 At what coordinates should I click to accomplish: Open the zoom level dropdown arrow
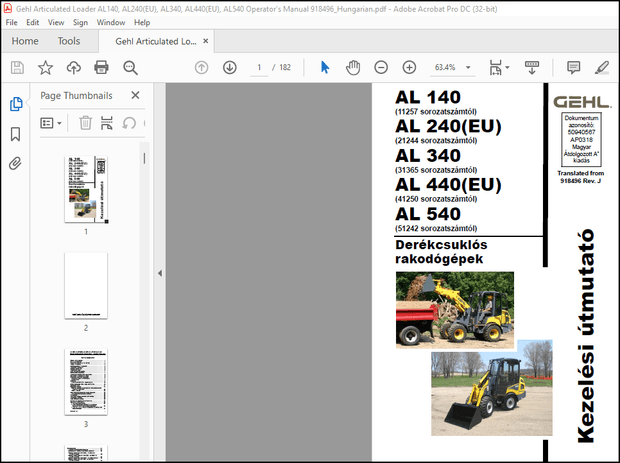(468, 68)
